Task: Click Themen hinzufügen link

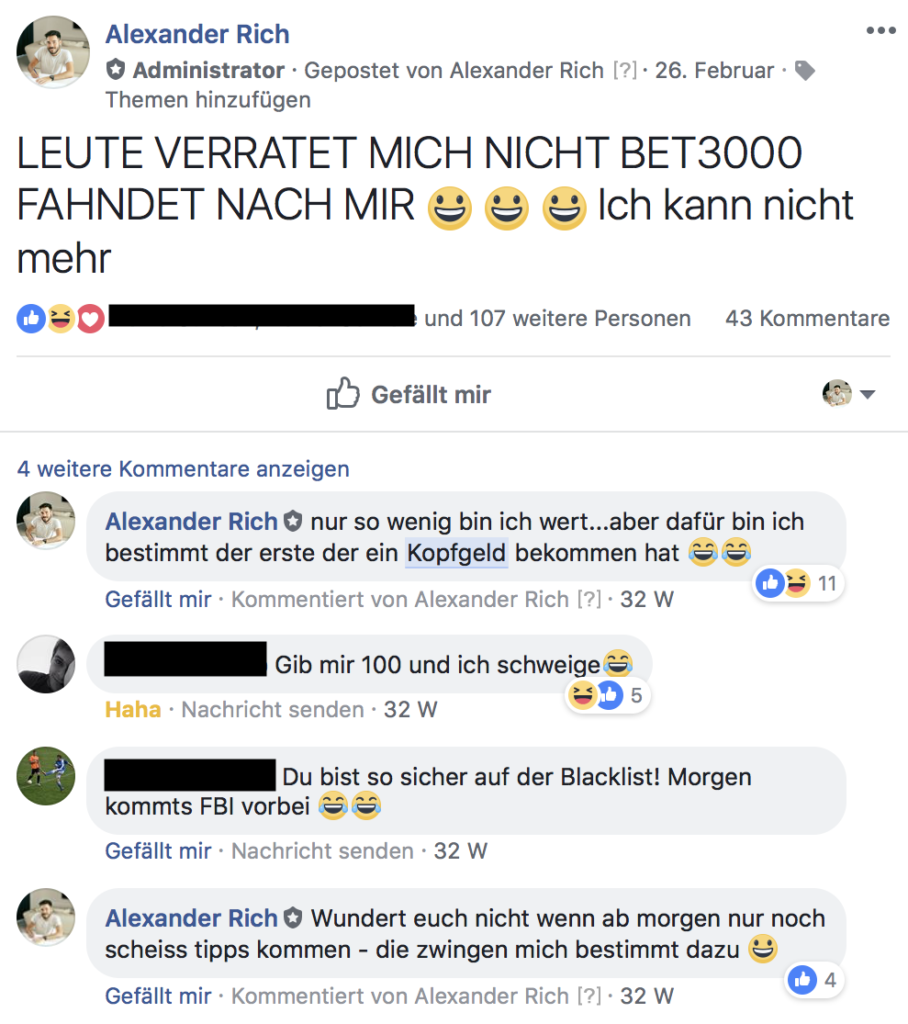Action: (208, 100)
